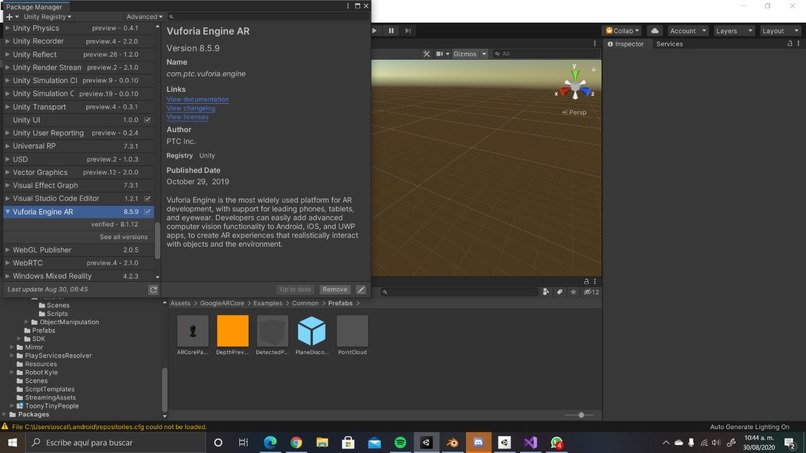This screenshot has width=806, height=453.
Task: Click Common in the breadcrumb path
Action: point(305,303)
